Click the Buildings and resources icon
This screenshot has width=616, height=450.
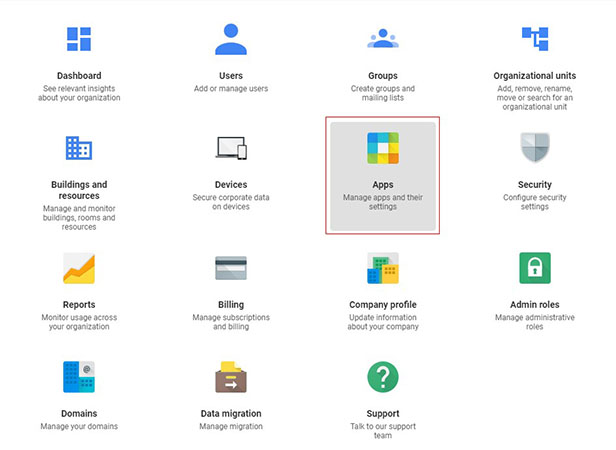point(79,148)
